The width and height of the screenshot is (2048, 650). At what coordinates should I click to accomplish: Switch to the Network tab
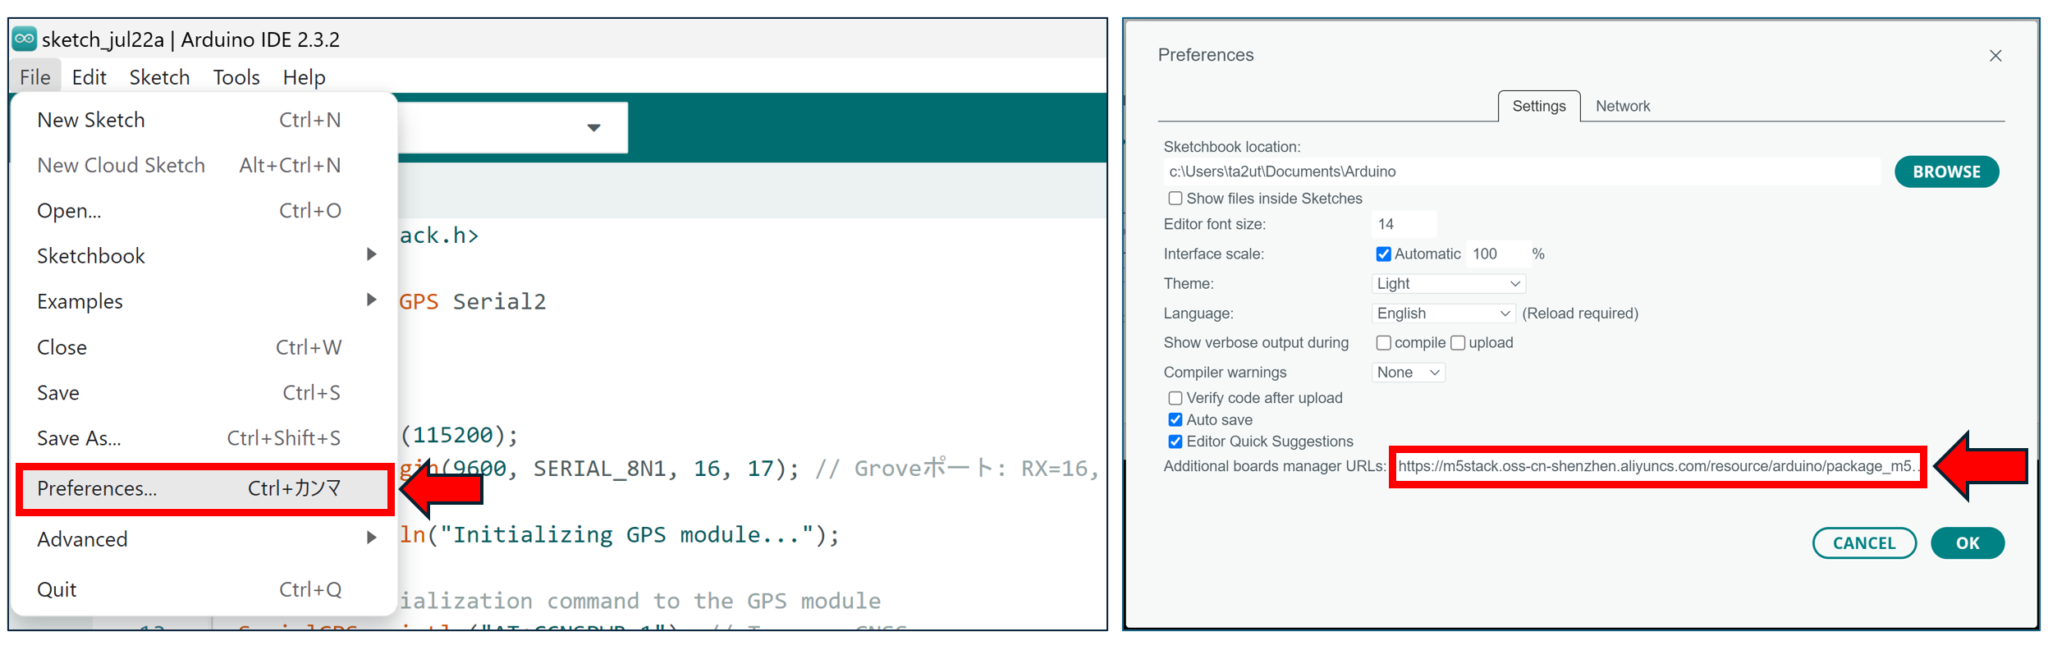coord(1622,106)
